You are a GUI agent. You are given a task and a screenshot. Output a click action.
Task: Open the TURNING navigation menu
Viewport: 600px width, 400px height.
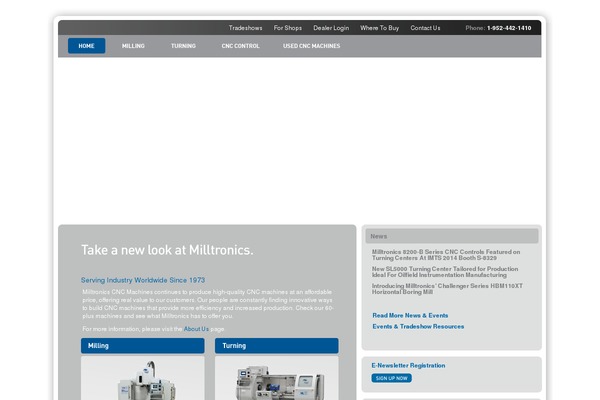(x=183, y=46)
